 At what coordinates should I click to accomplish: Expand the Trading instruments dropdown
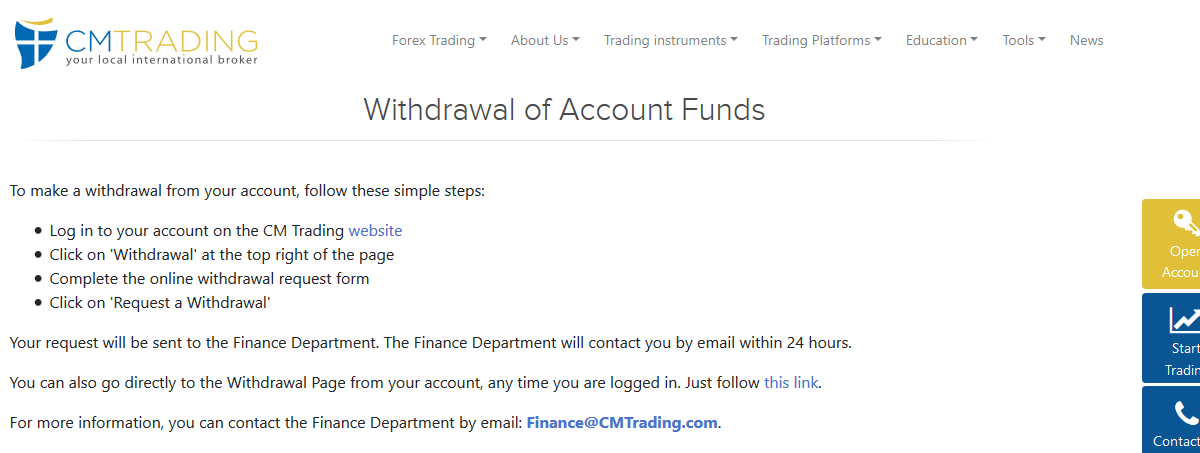671,41
